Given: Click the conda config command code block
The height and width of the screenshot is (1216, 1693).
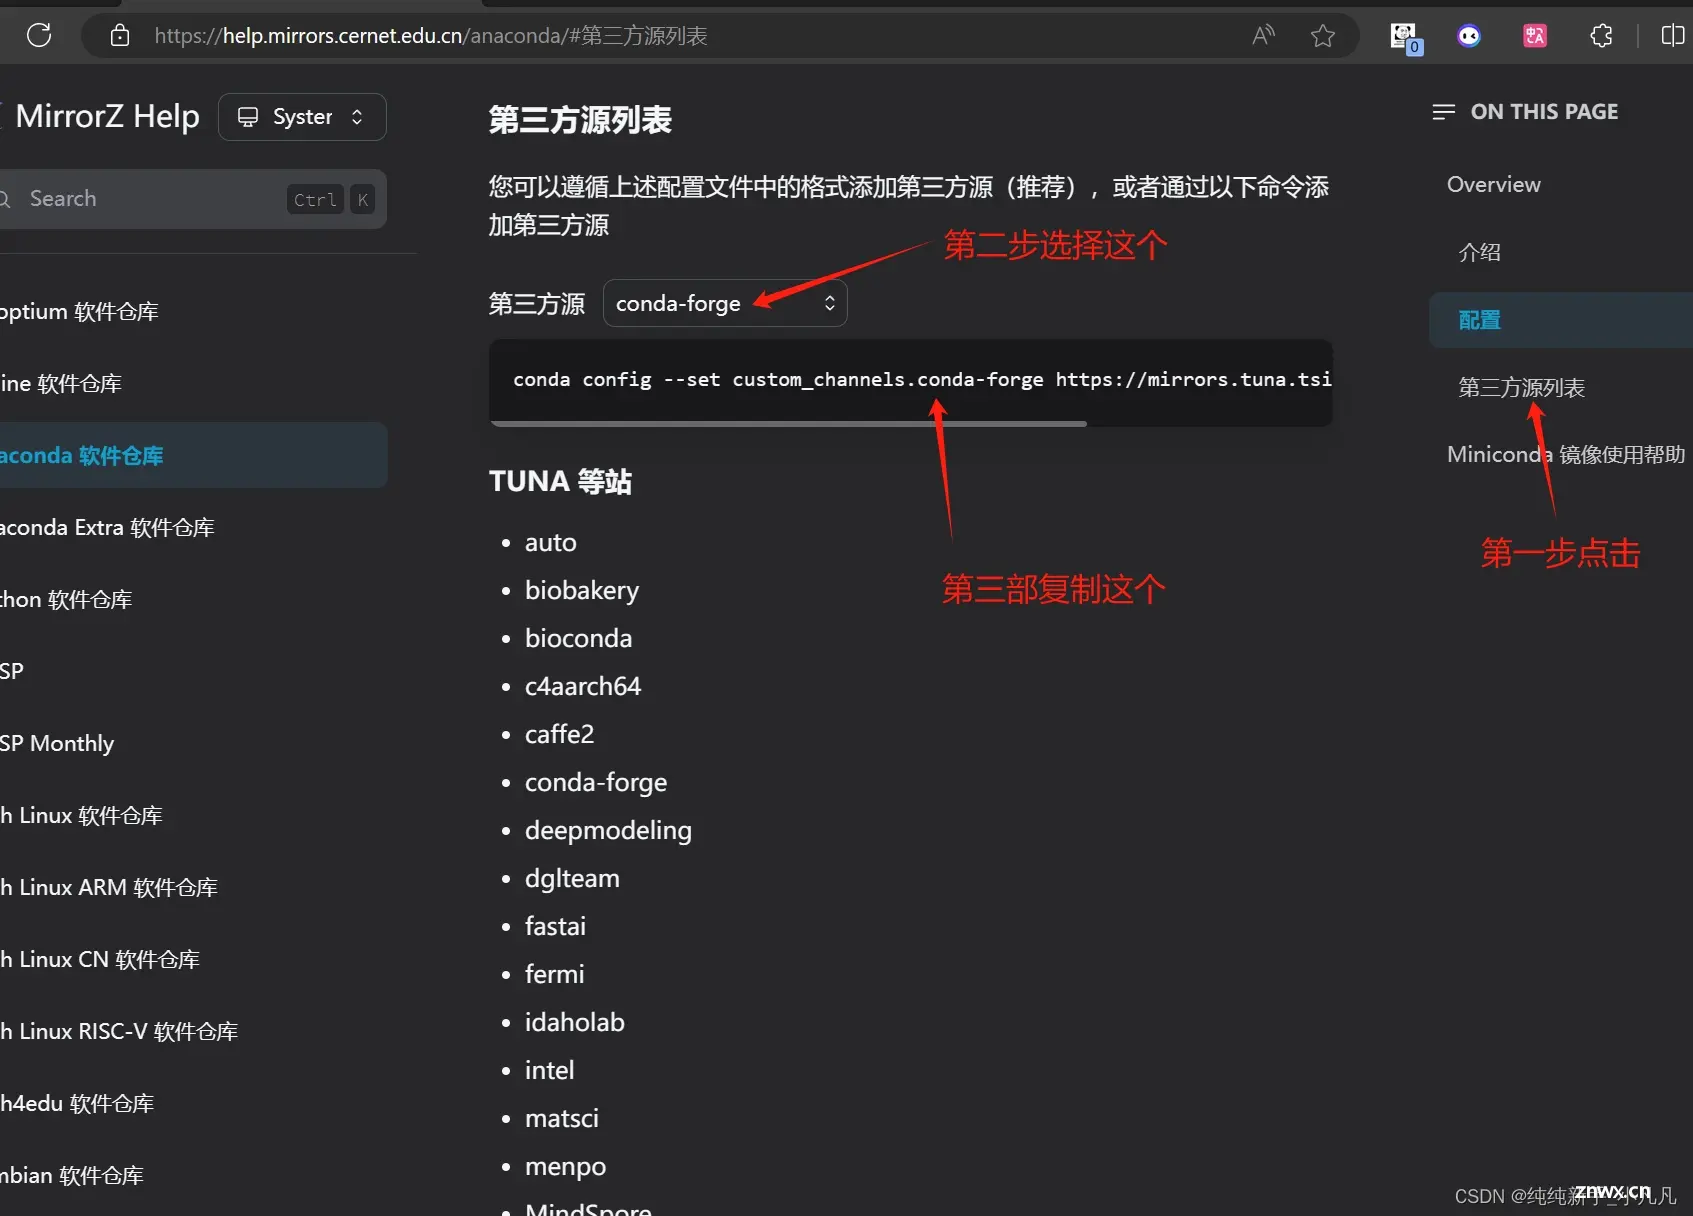Looking at the screenshot, I should pos(910,380).
